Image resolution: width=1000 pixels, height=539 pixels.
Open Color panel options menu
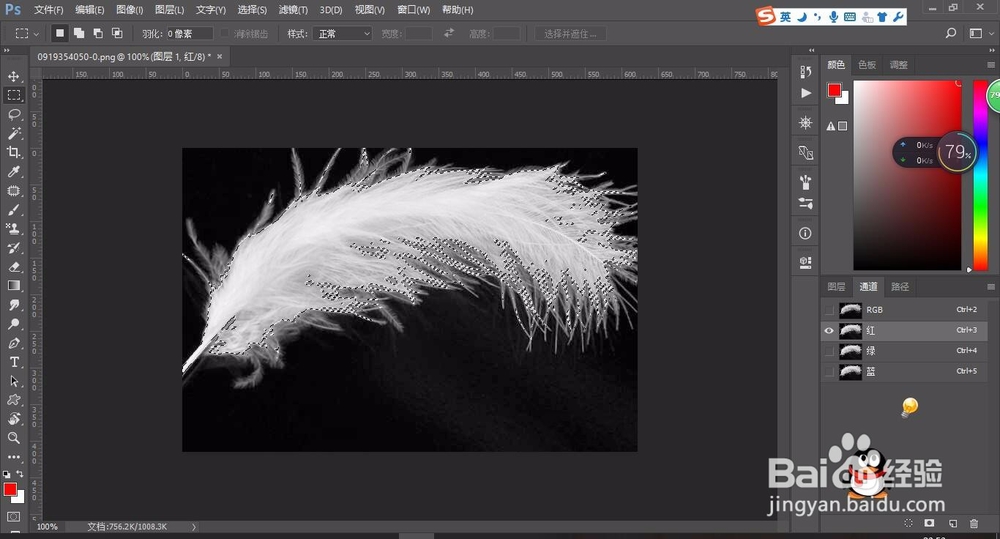[990, 65]
